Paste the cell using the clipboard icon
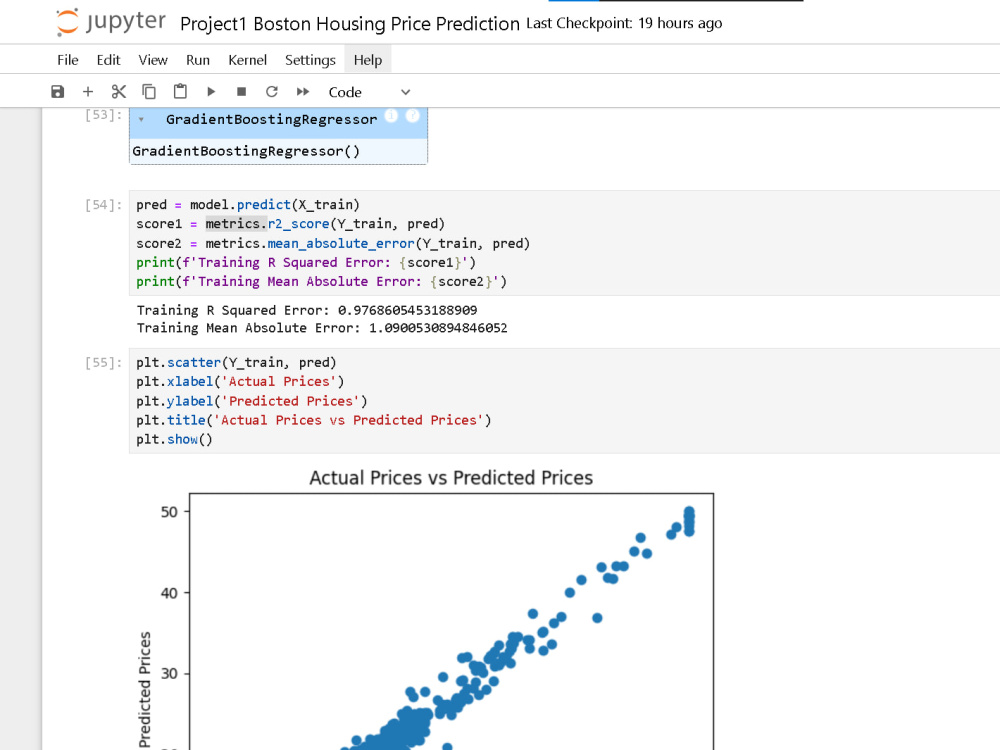This screenshot has width=1000, height=750. point(180,92)
